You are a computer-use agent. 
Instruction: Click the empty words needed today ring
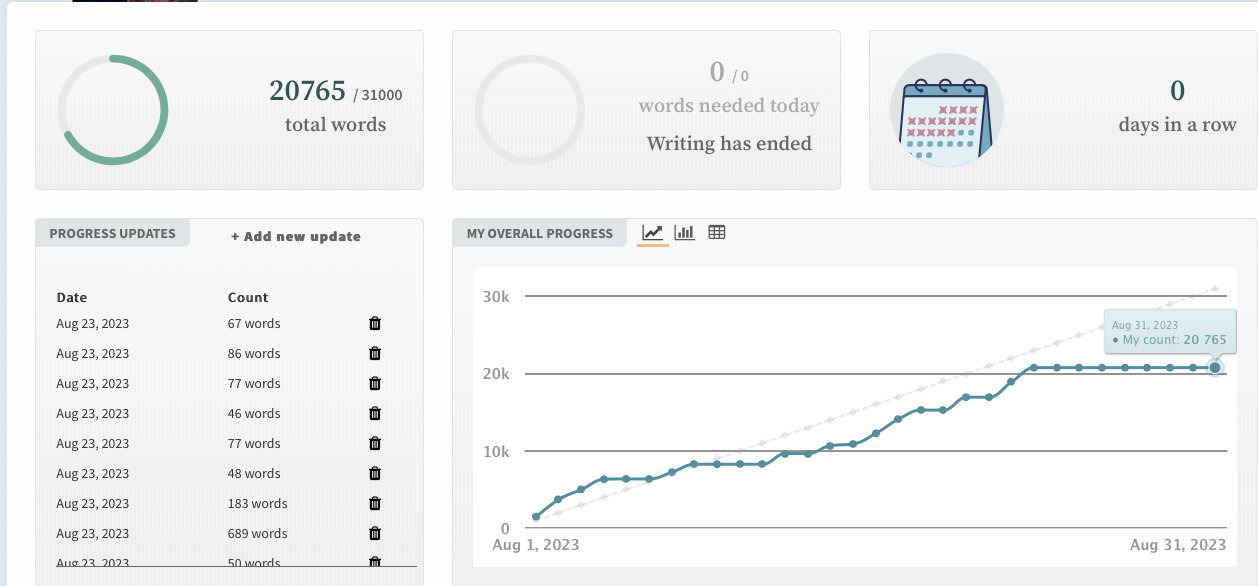[530, 110]
